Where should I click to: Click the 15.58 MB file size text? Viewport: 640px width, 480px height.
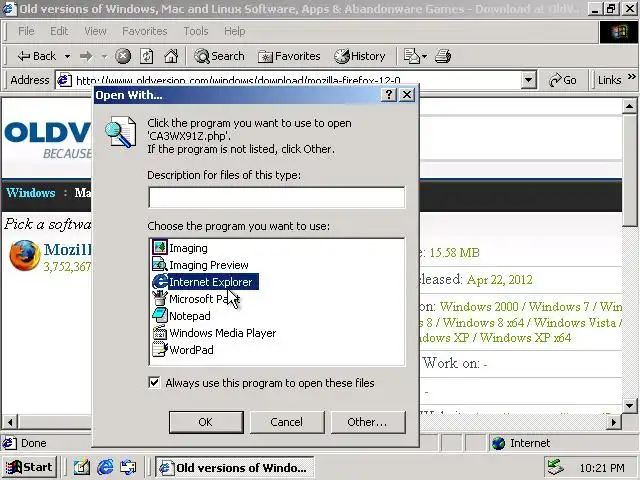[454, 253]
